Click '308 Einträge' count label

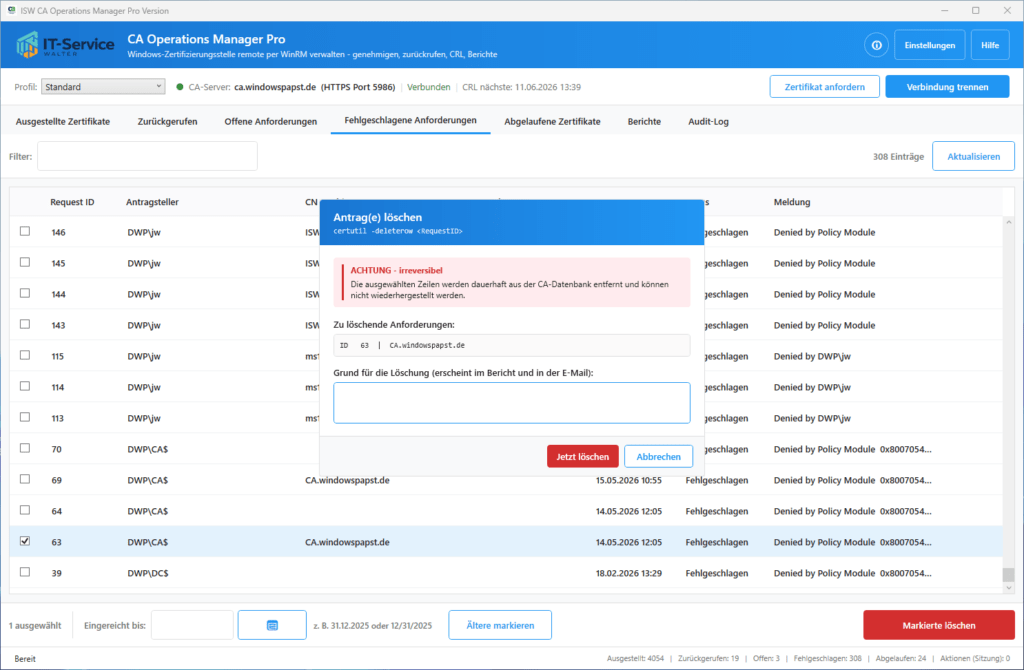898,157
